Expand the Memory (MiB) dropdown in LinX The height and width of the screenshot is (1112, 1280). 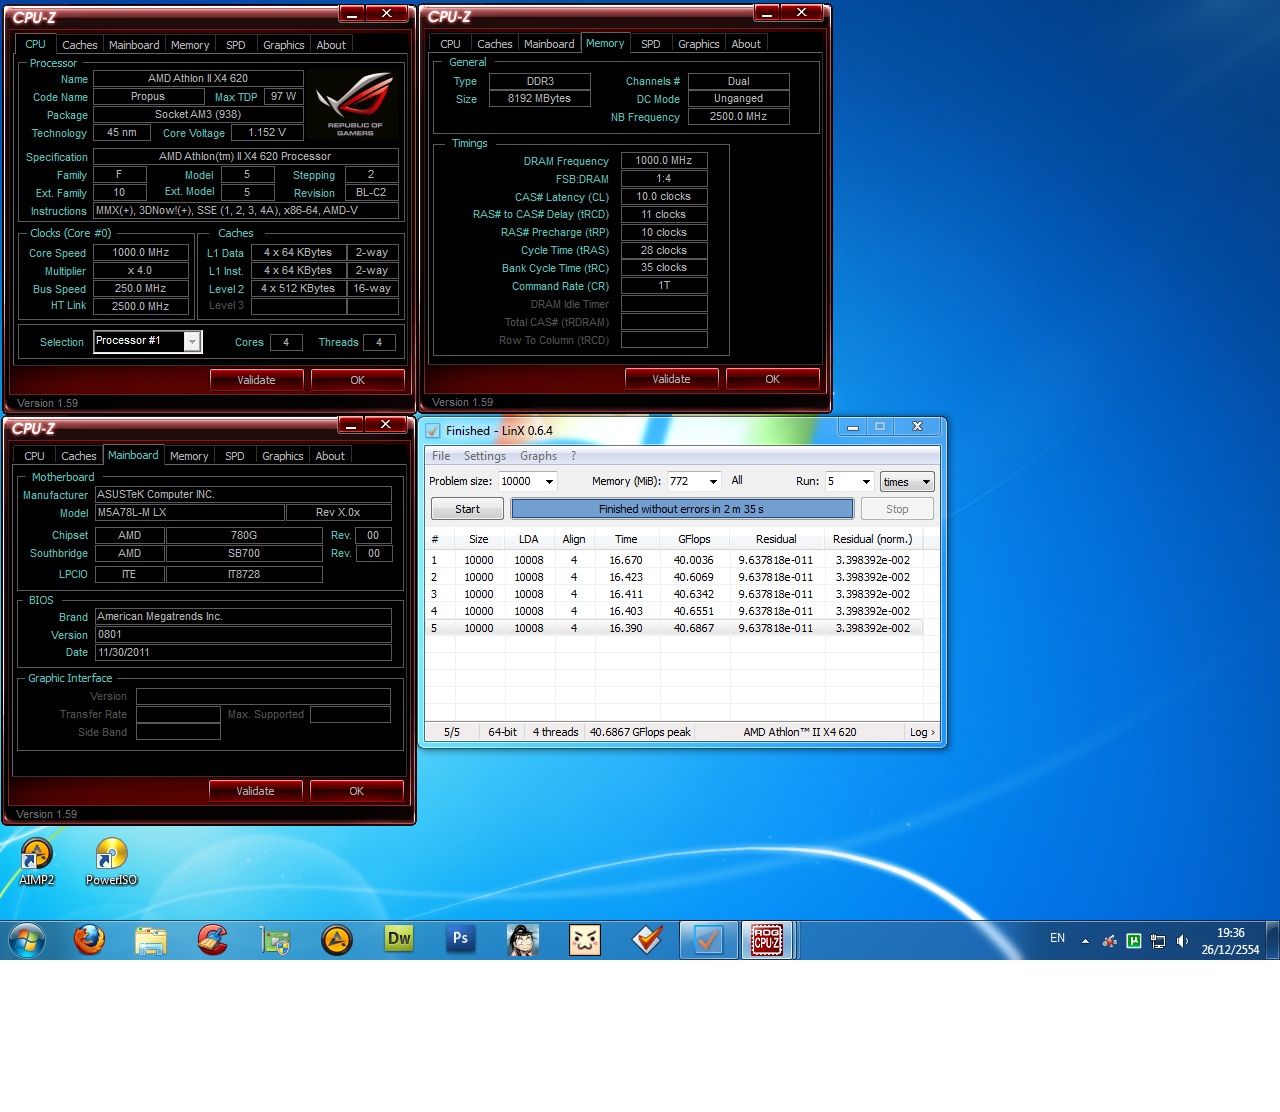713,482
